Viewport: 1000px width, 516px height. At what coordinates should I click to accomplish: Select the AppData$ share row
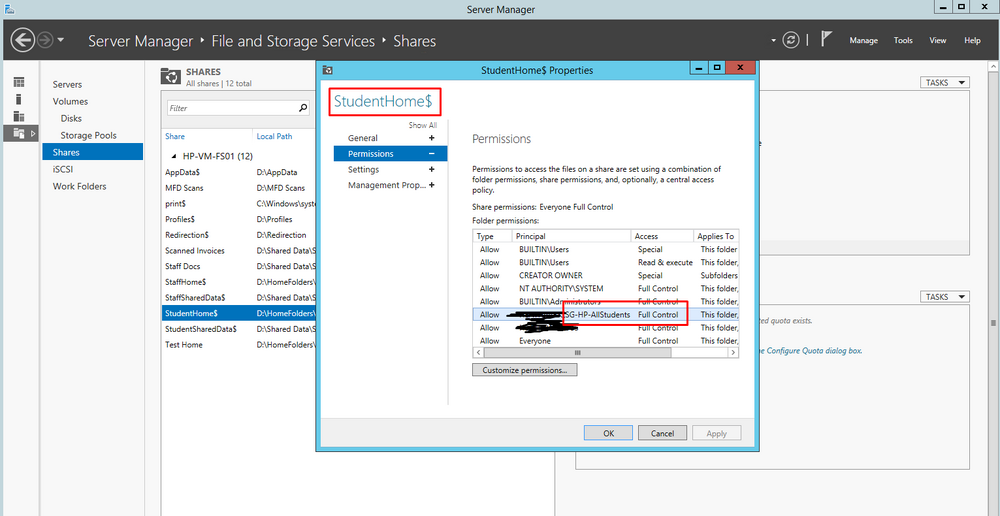click(239, 172)
